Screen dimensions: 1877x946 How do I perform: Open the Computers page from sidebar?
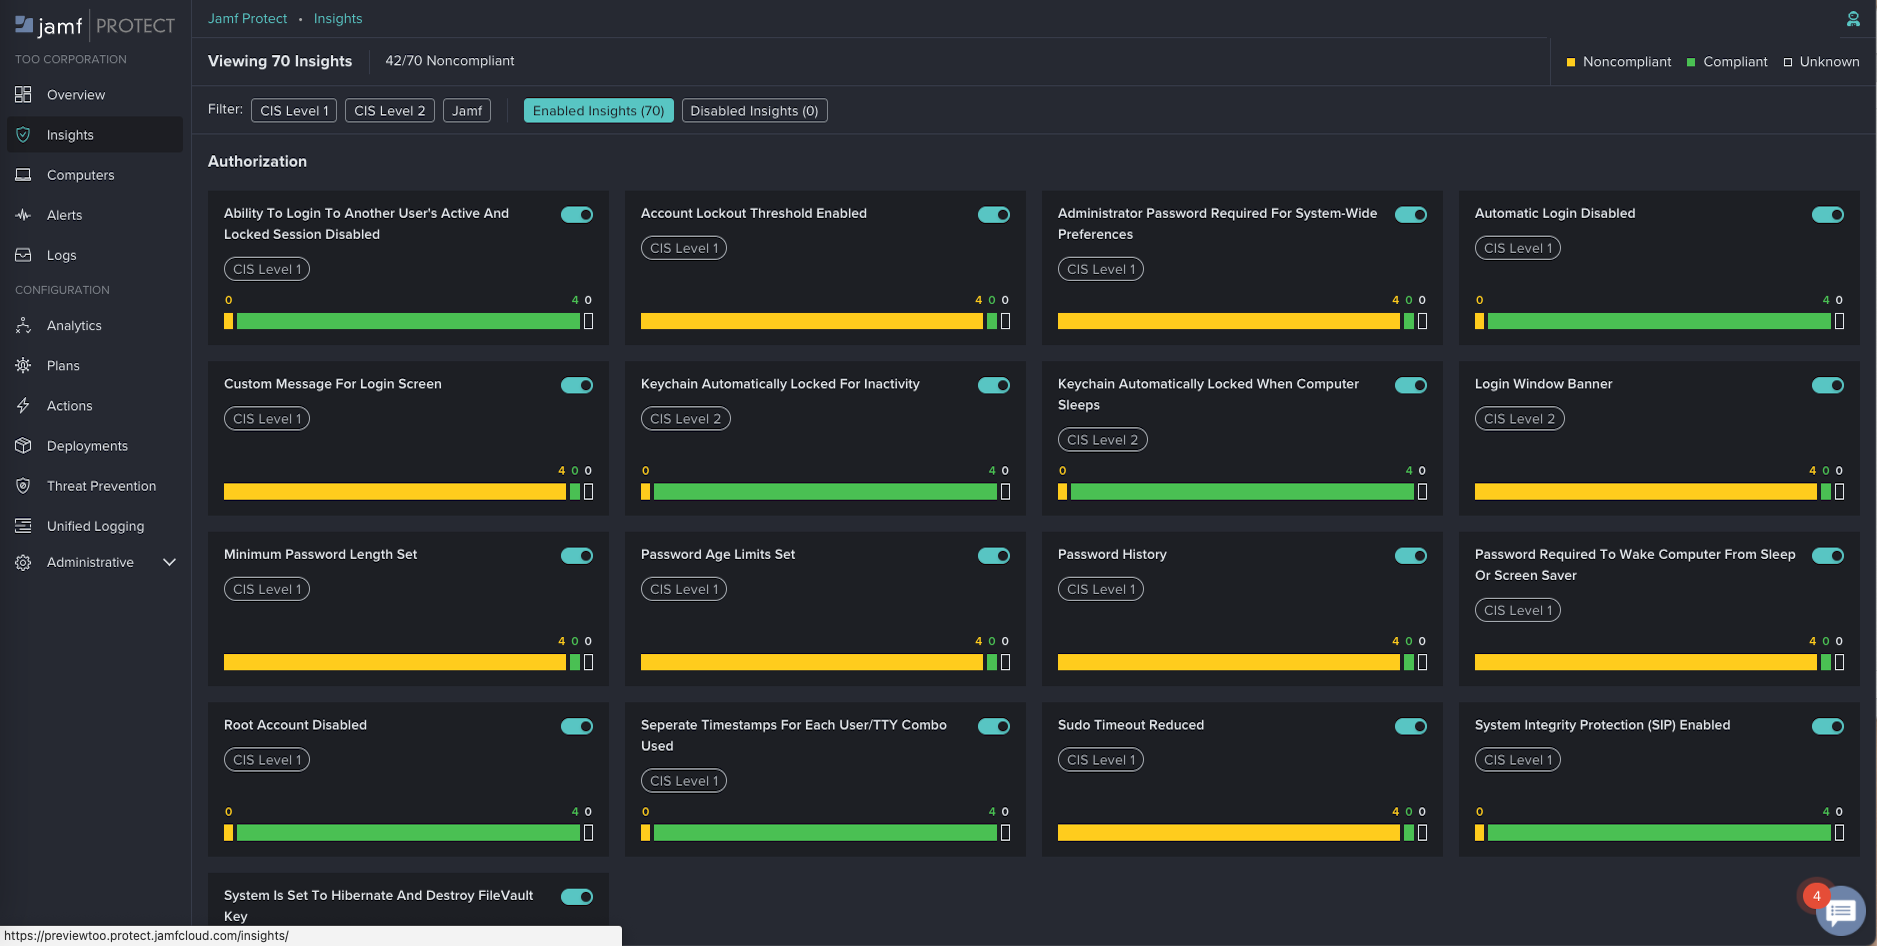(x=95, y=175)
